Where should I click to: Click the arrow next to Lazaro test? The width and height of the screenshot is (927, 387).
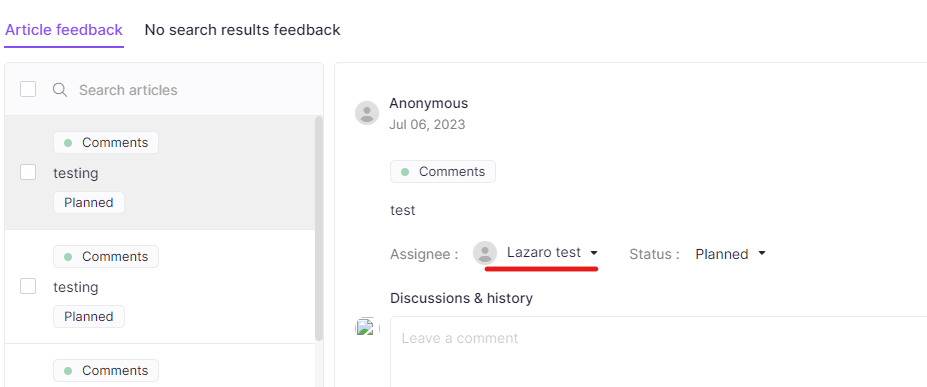pyautogui.click(x=594, y=253)
